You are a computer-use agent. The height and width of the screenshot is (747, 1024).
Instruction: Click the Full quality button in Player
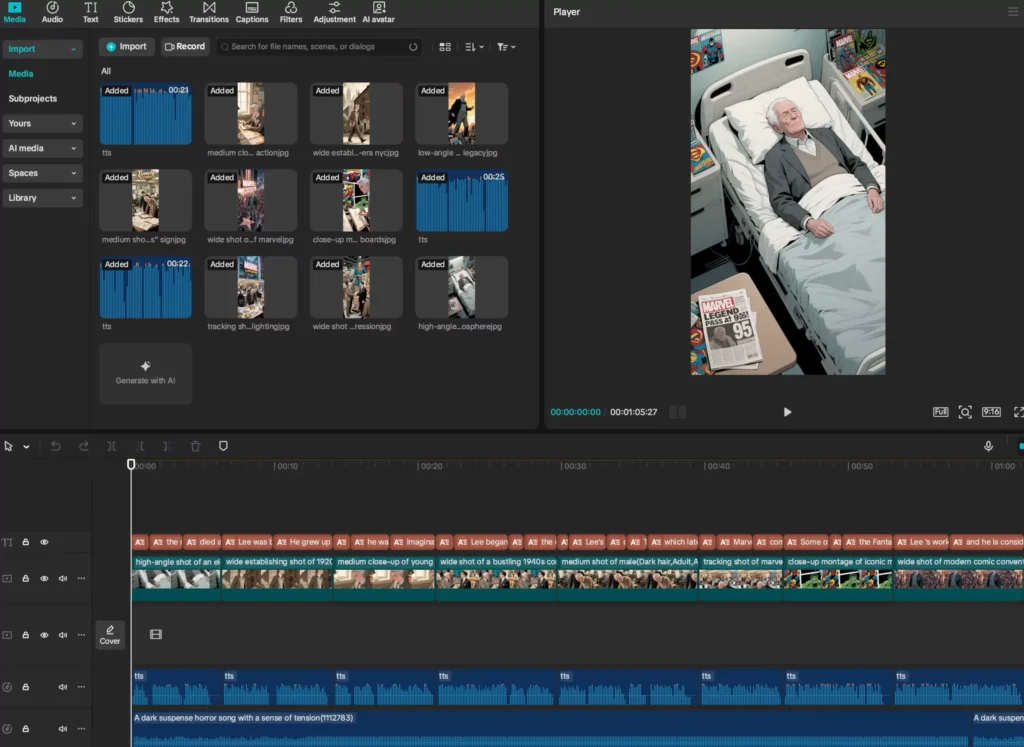(x=940, y=412)
